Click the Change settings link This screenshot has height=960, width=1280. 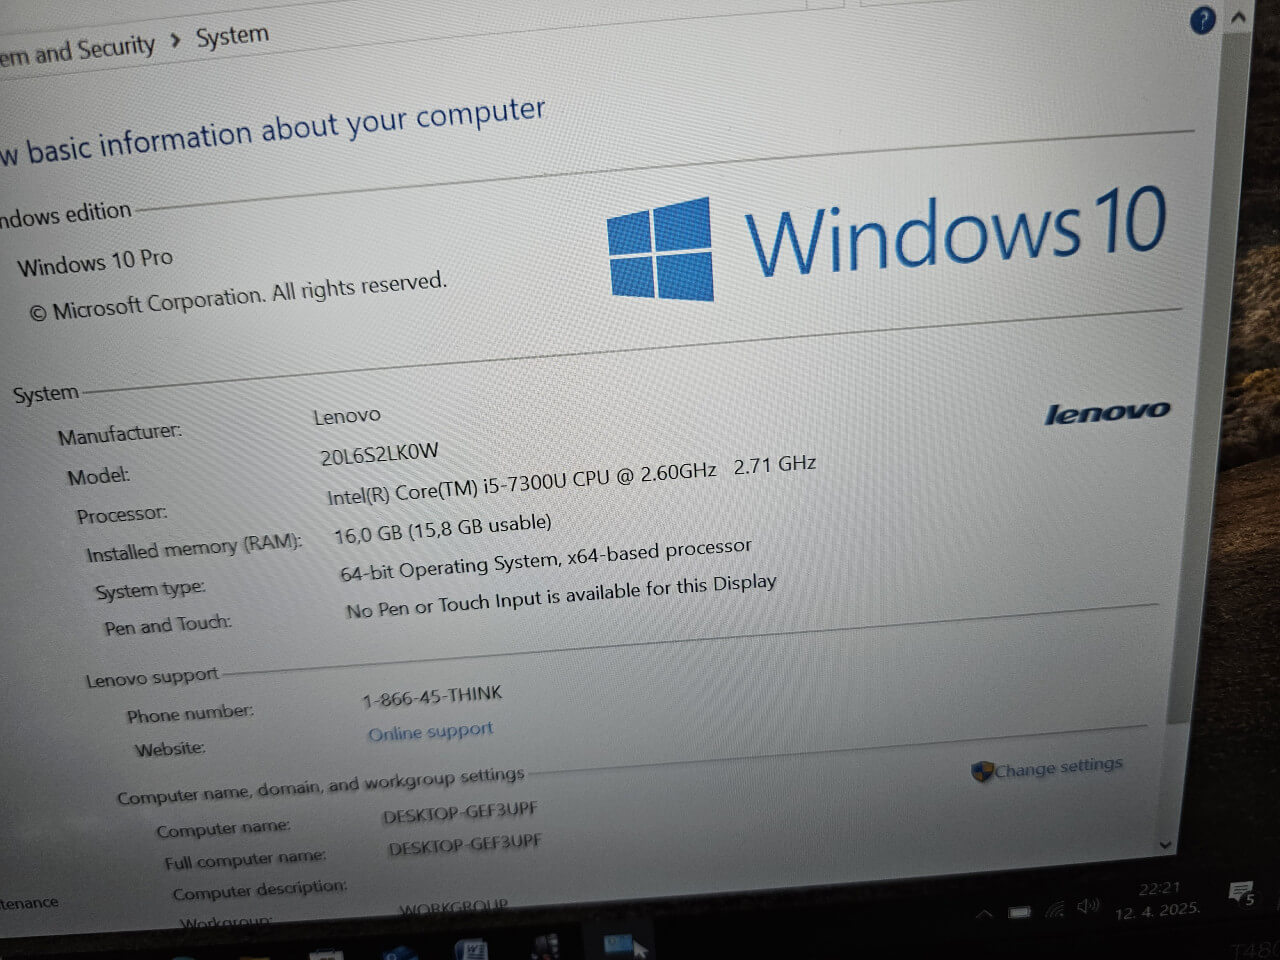click(x=1058, y=767)
